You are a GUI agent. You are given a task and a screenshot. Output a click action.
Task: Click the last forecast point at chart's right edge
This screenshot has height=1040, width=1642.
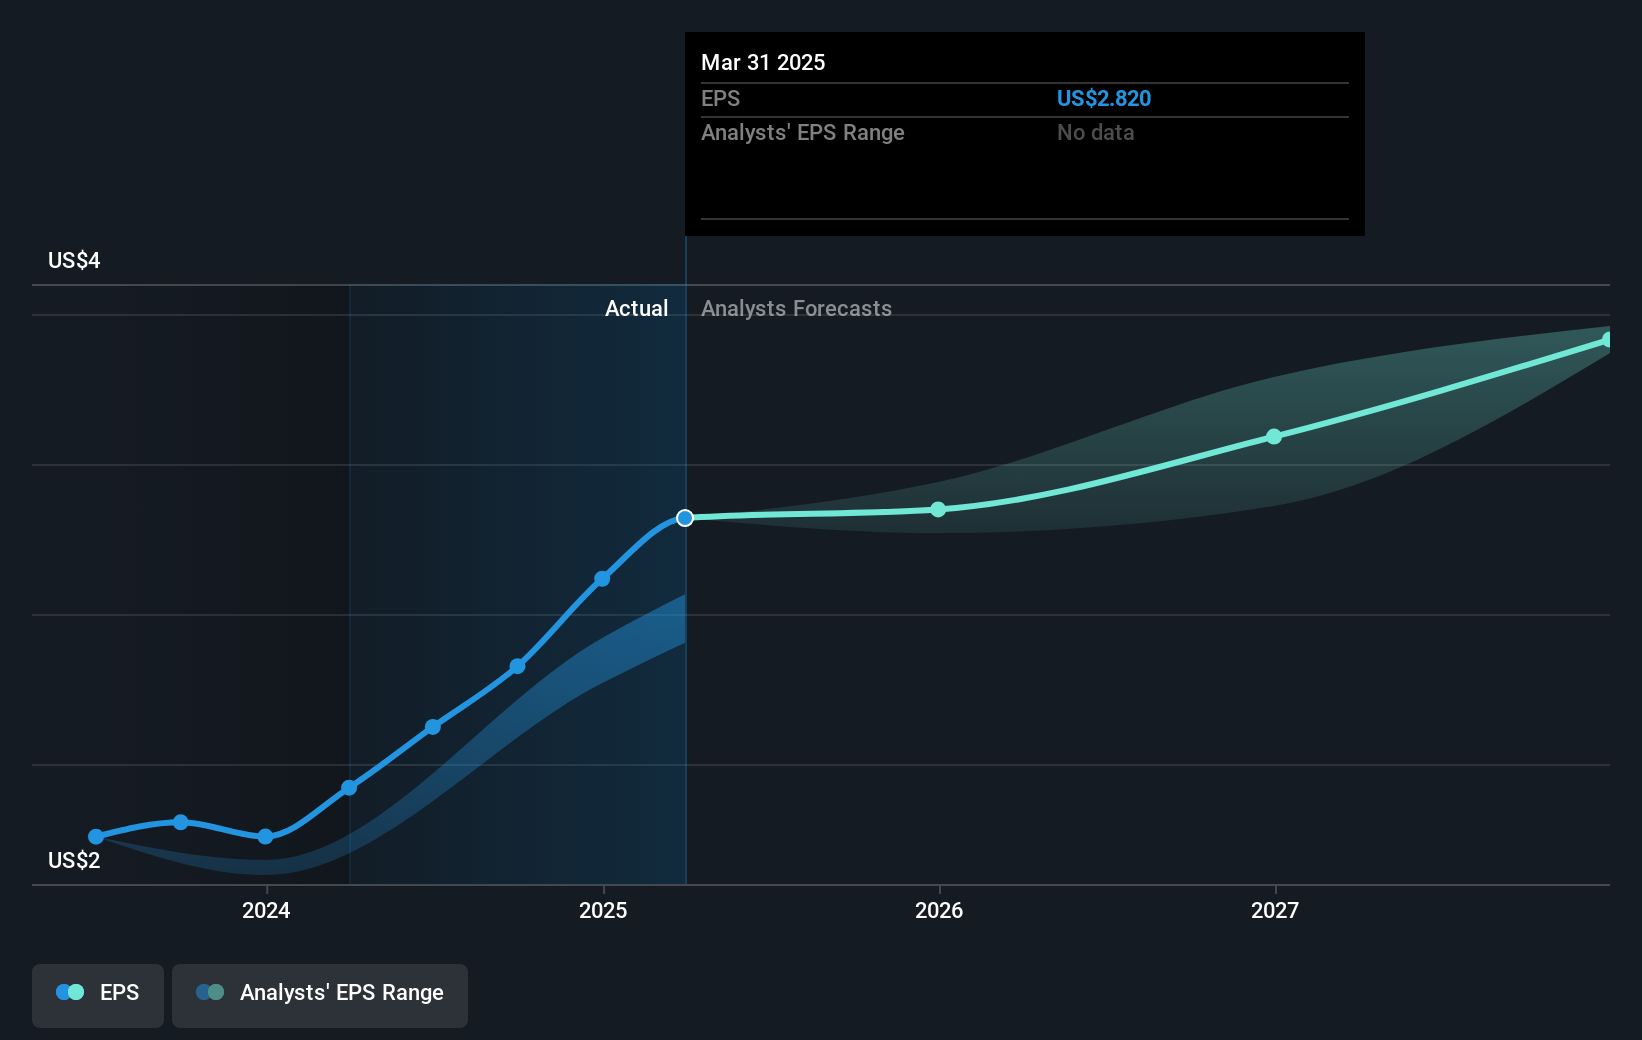click(x=1608, y=340)
